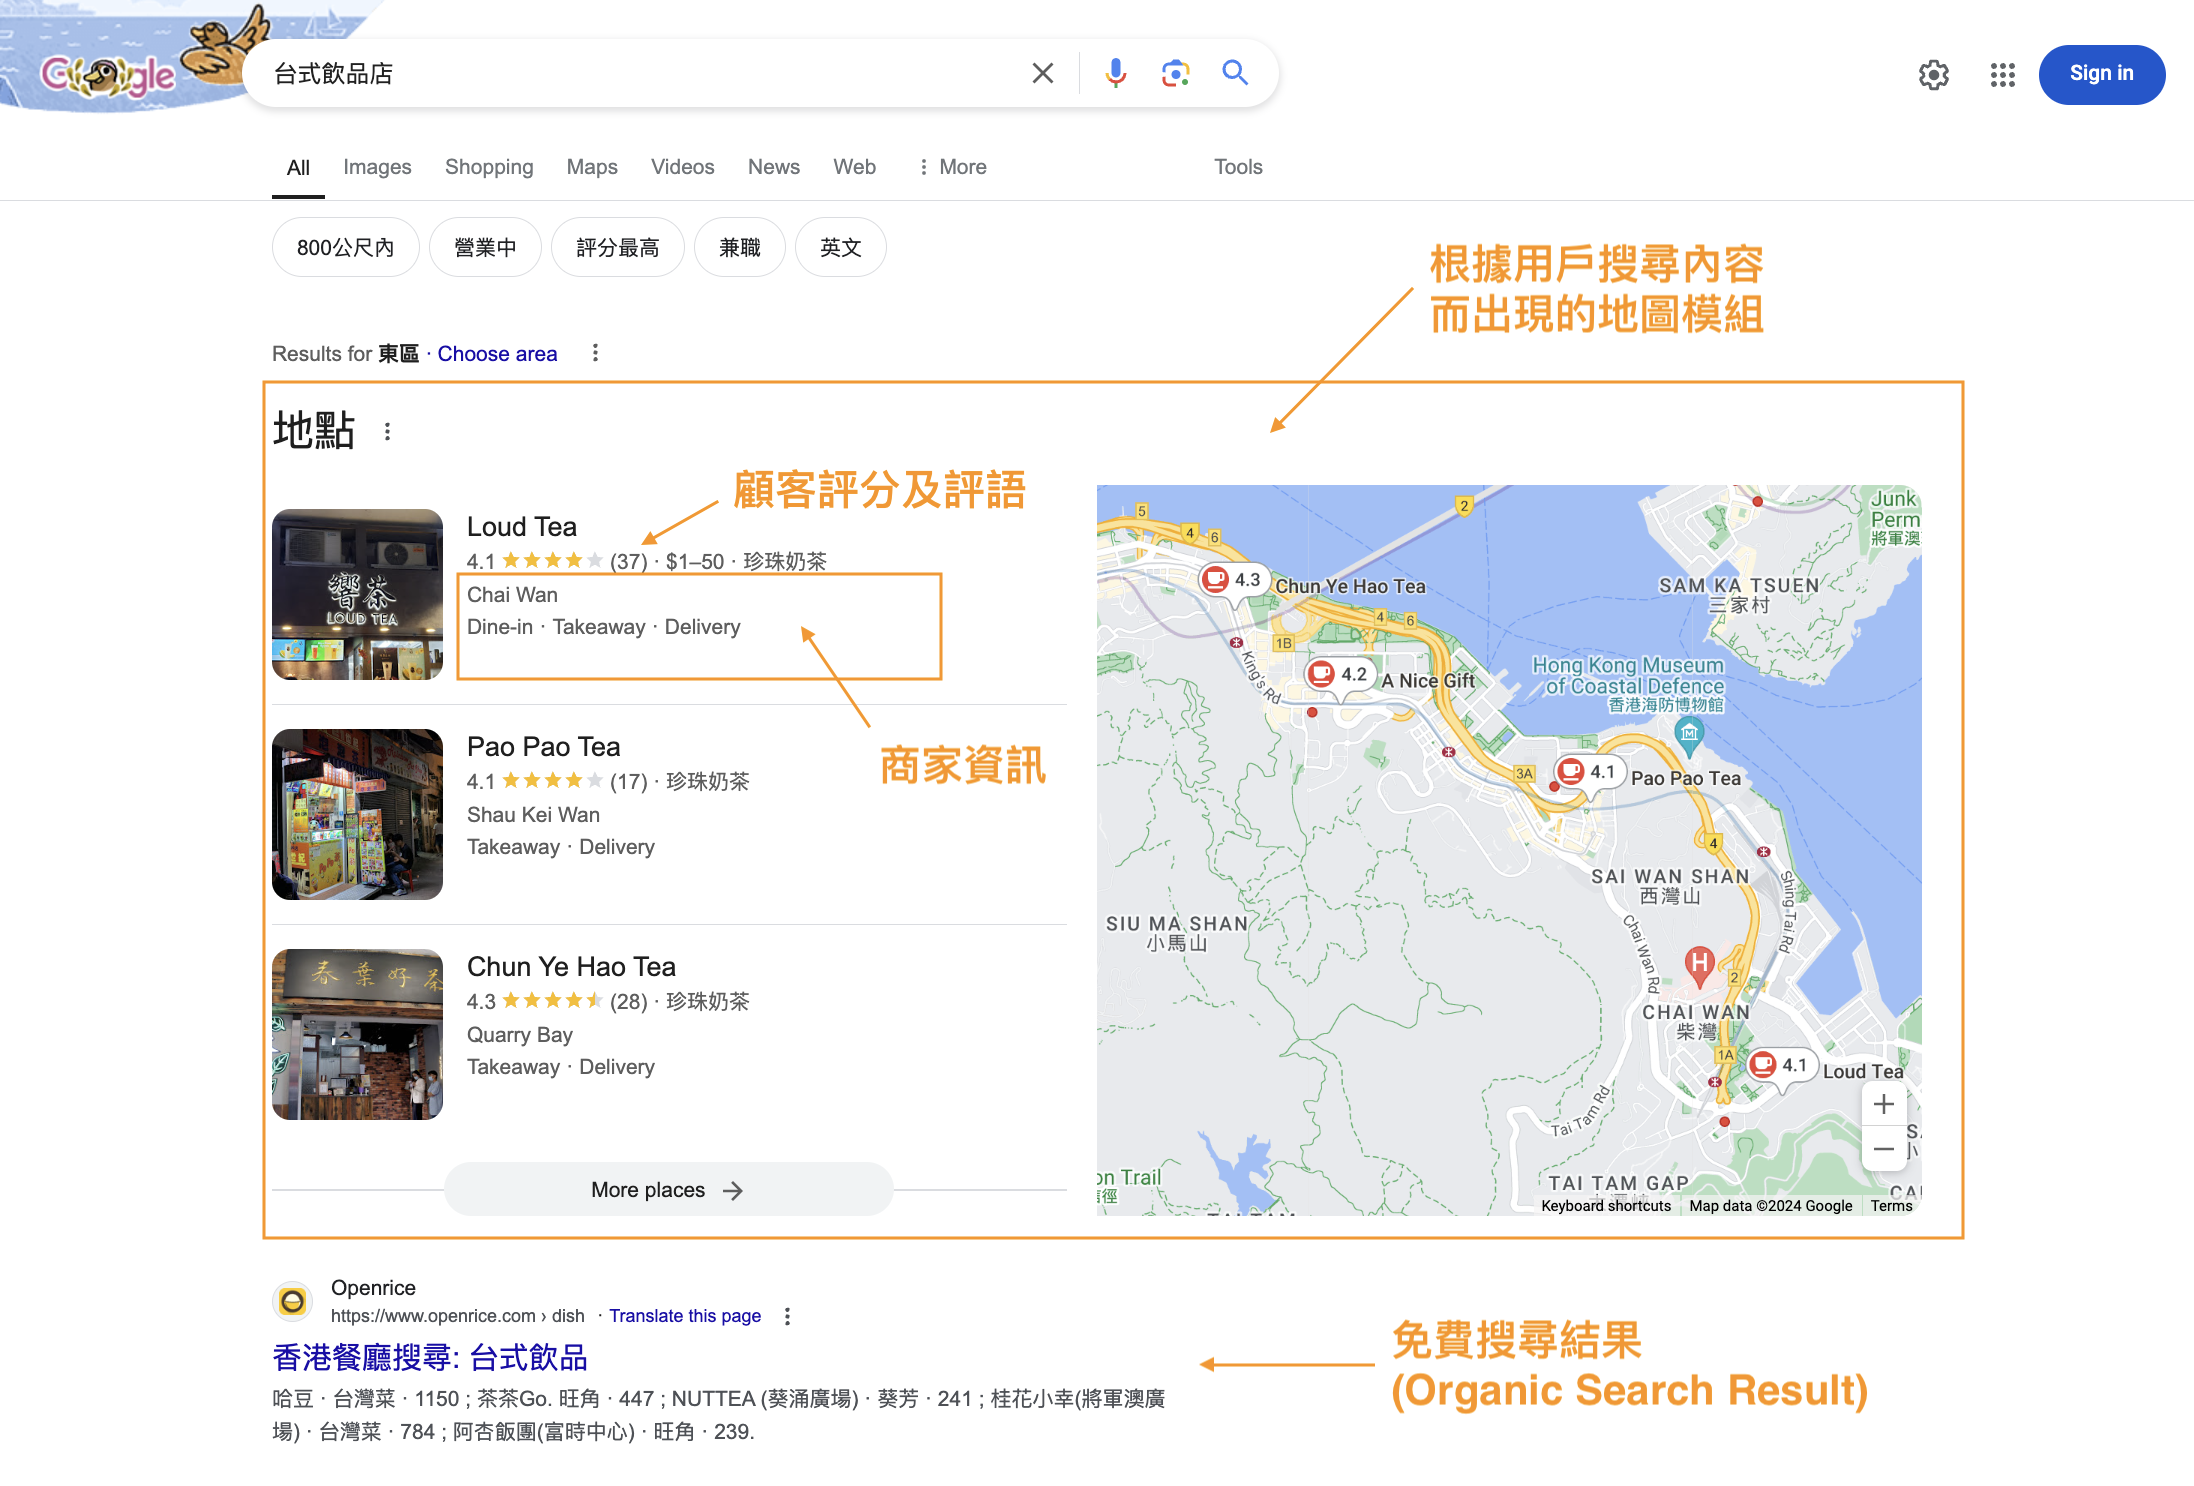This screenshot has width=2194, height=1486.
Task: Click the SAI WAN SHAN 西灣山 map label
Action: pos(1670,886)
